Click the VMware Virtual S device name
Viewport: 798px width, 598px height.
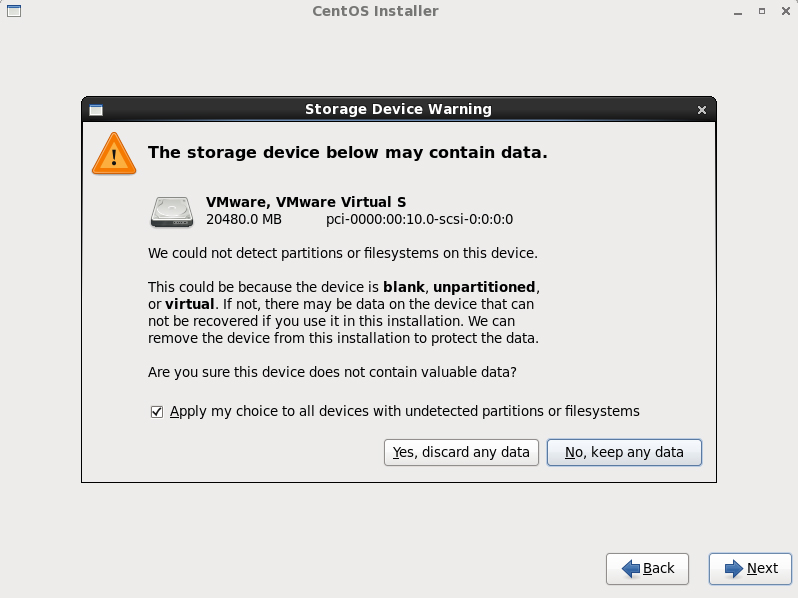306,202
